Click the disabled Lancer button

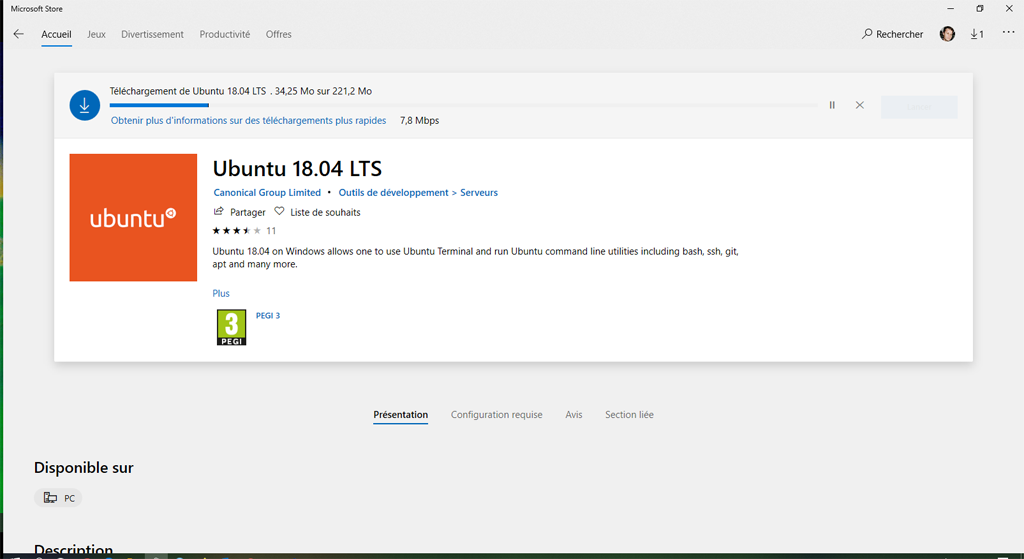click(x=919, y=107)
